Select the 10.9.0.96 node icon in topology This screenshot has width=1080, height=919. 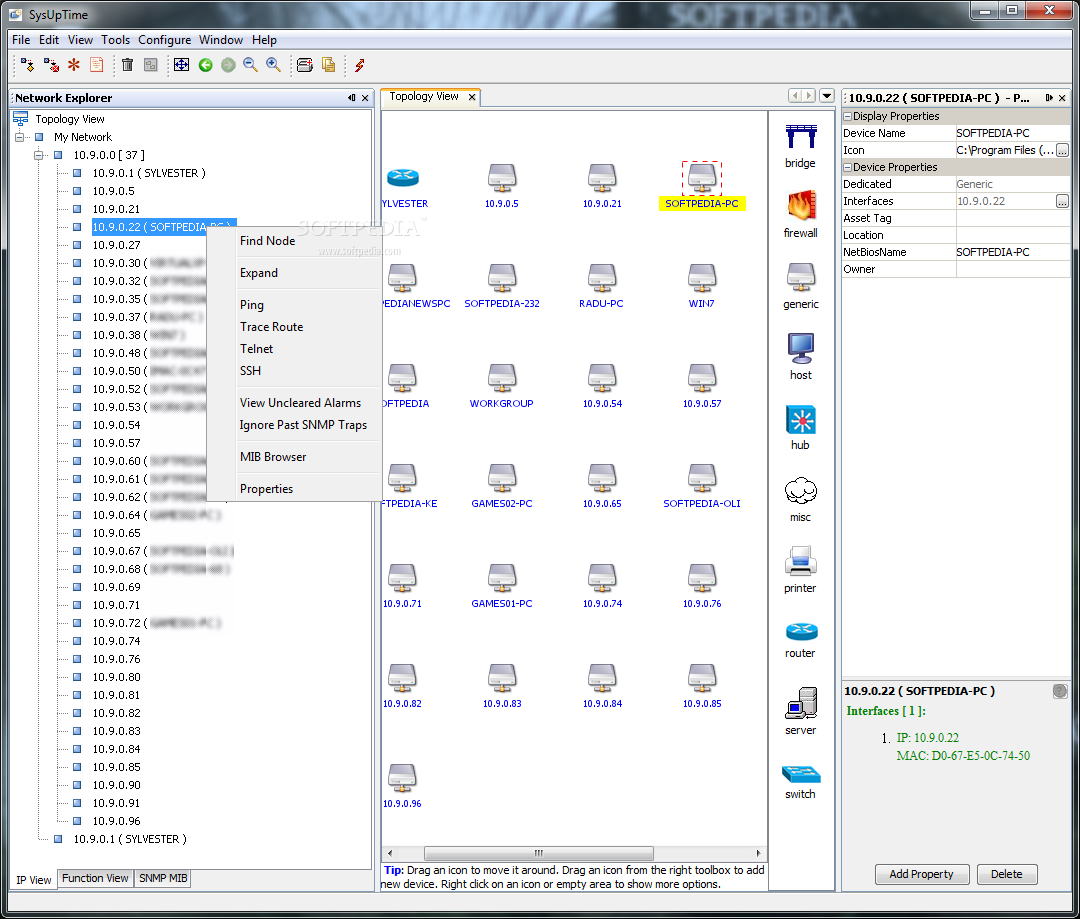point(402,778)
